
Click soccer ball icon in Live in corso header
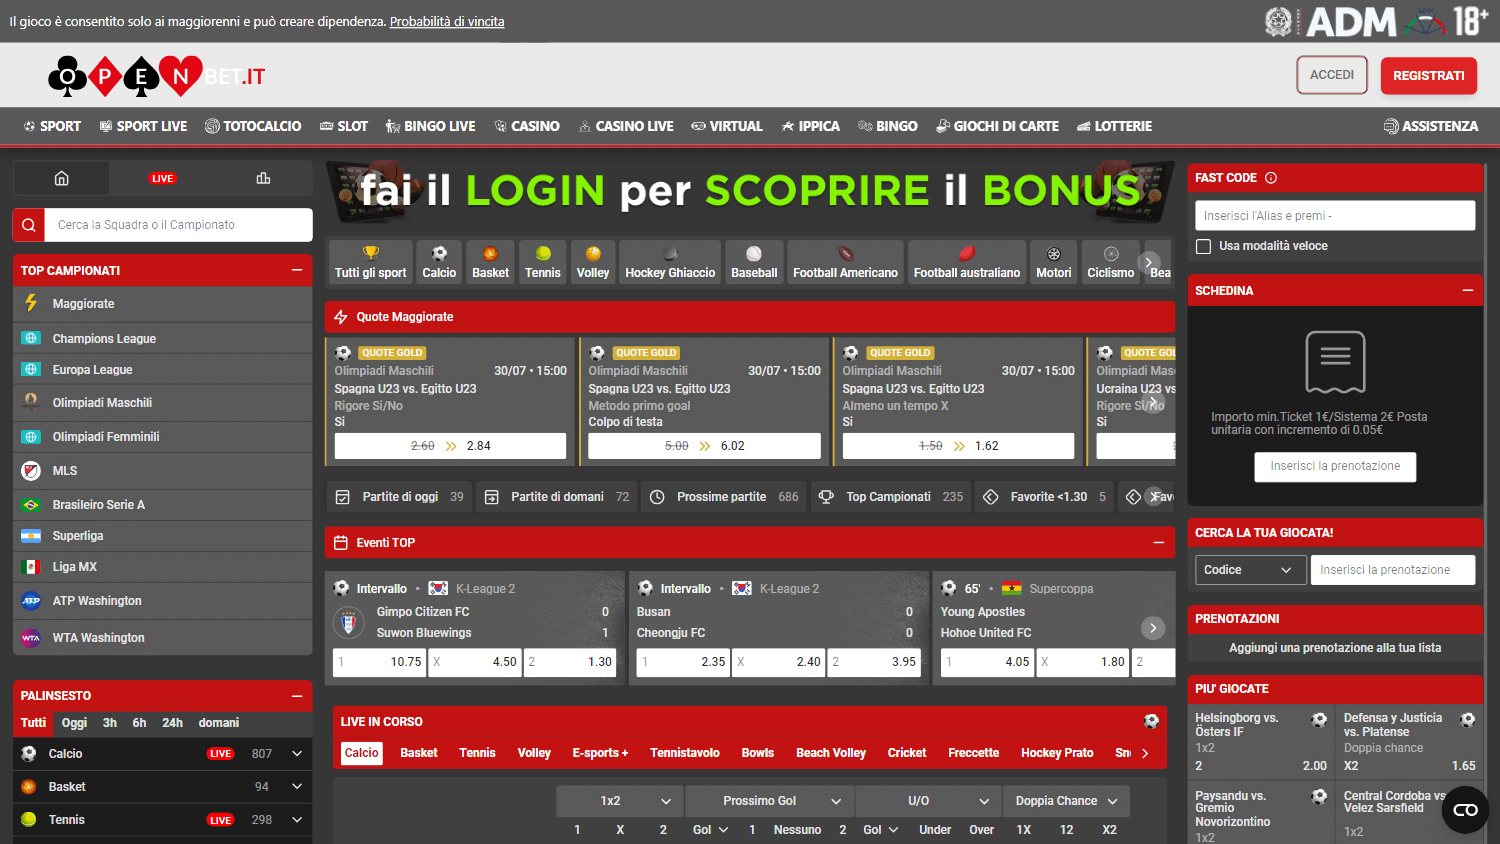[x=1151, y=721]
